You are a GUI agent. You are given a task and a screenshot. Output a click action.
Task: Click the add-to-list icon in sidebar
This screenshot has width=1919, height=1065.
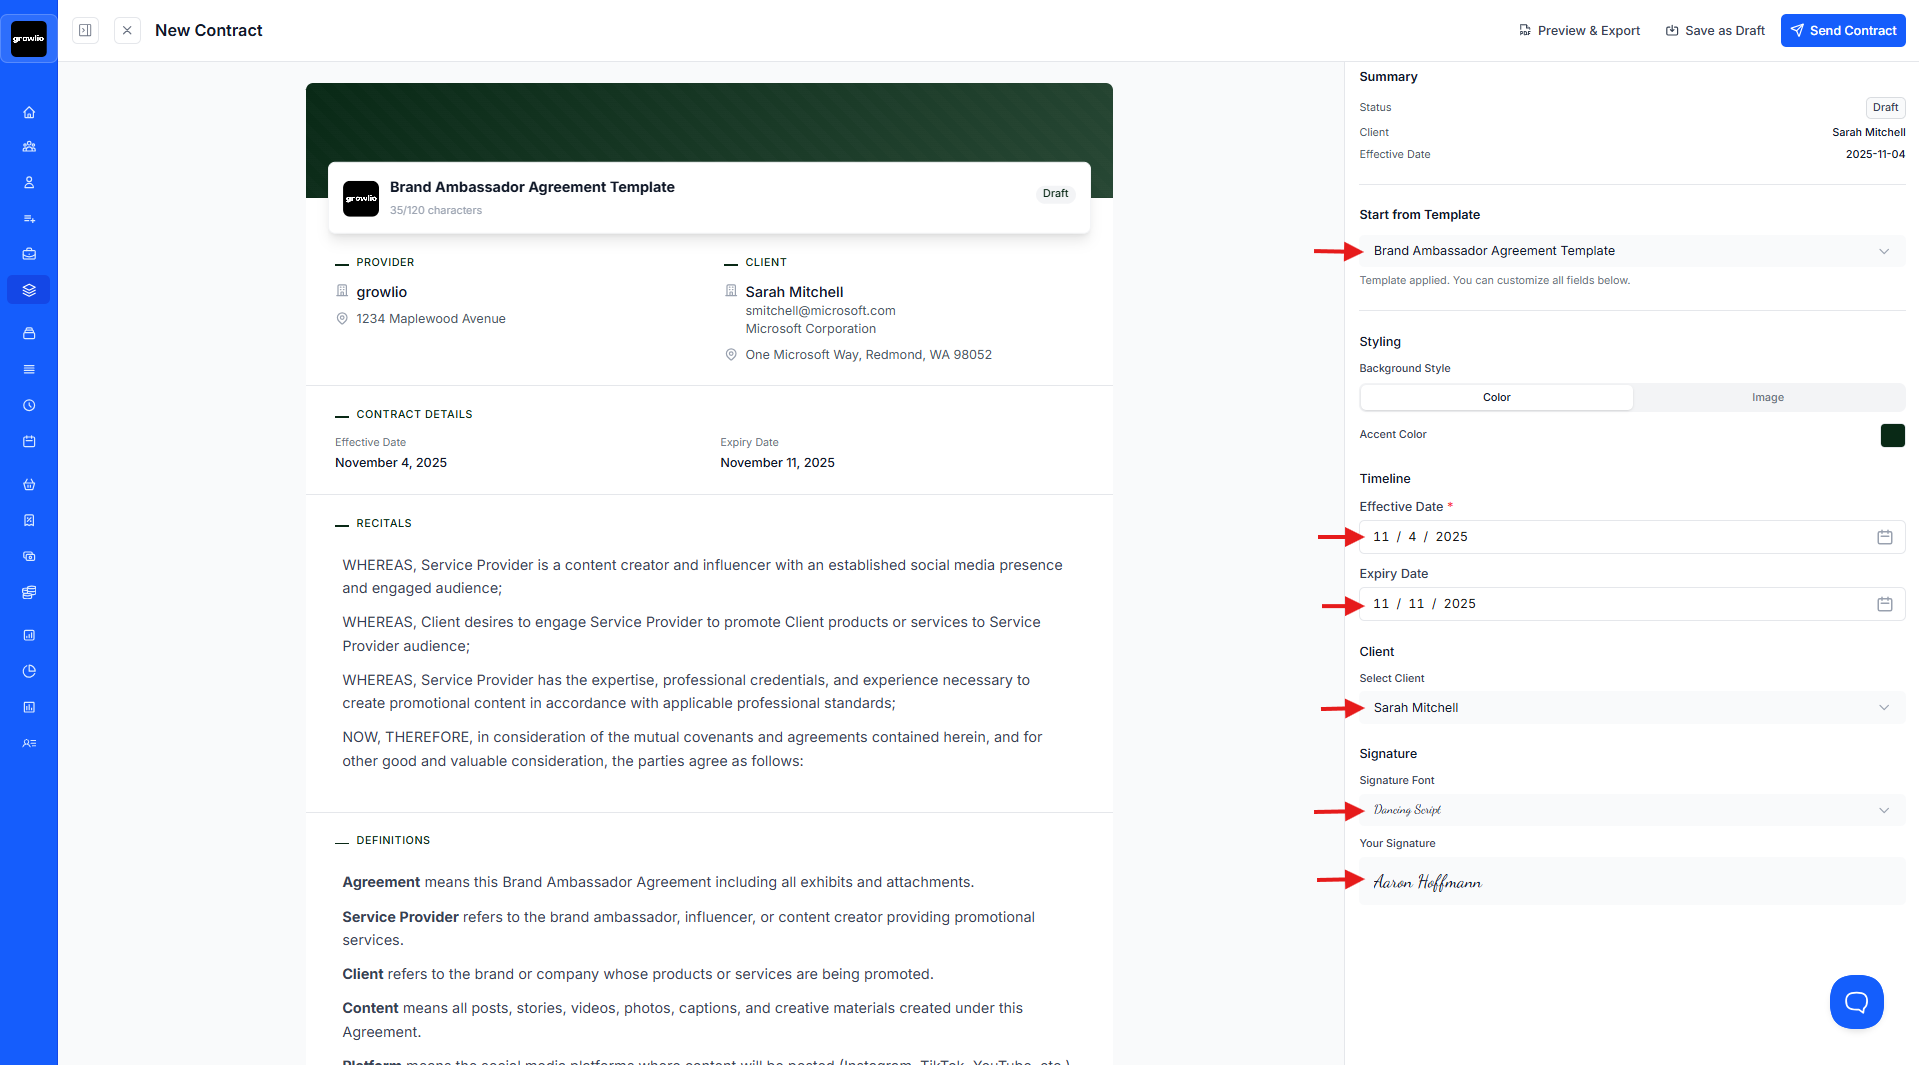click(x=29, y=219)
